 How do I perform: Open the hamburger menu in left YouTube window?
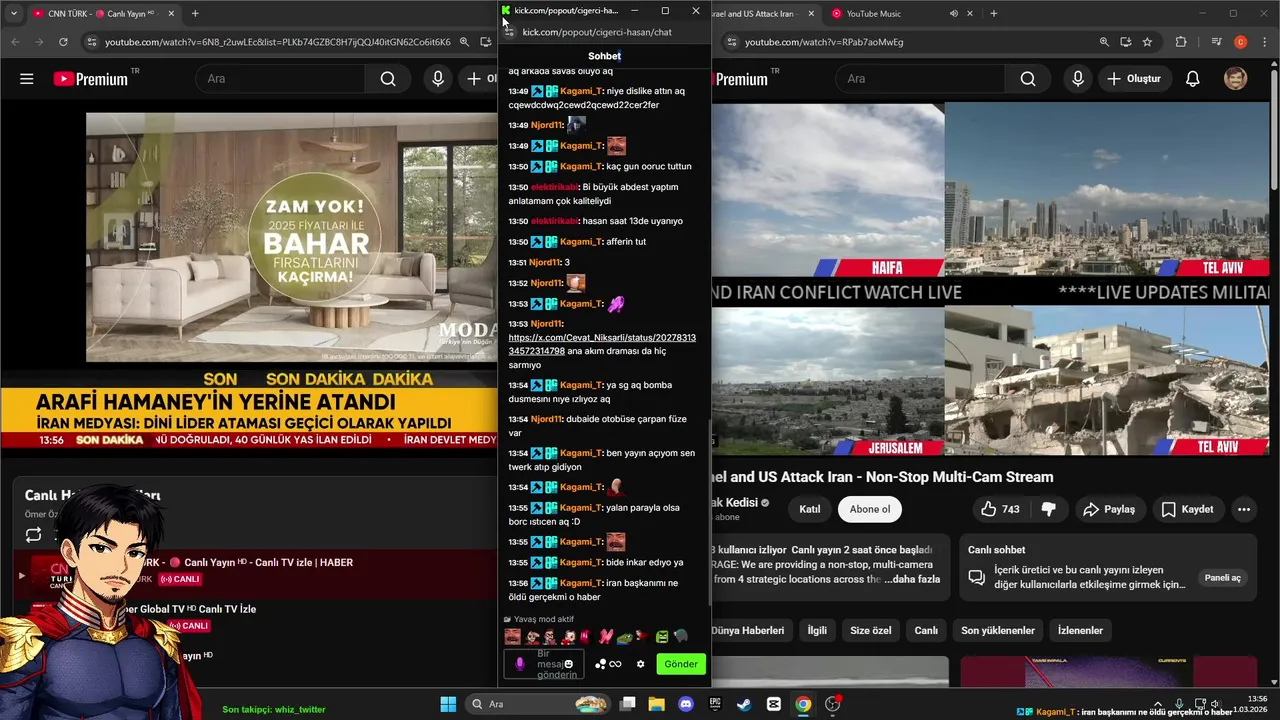[x=27, y=79]
